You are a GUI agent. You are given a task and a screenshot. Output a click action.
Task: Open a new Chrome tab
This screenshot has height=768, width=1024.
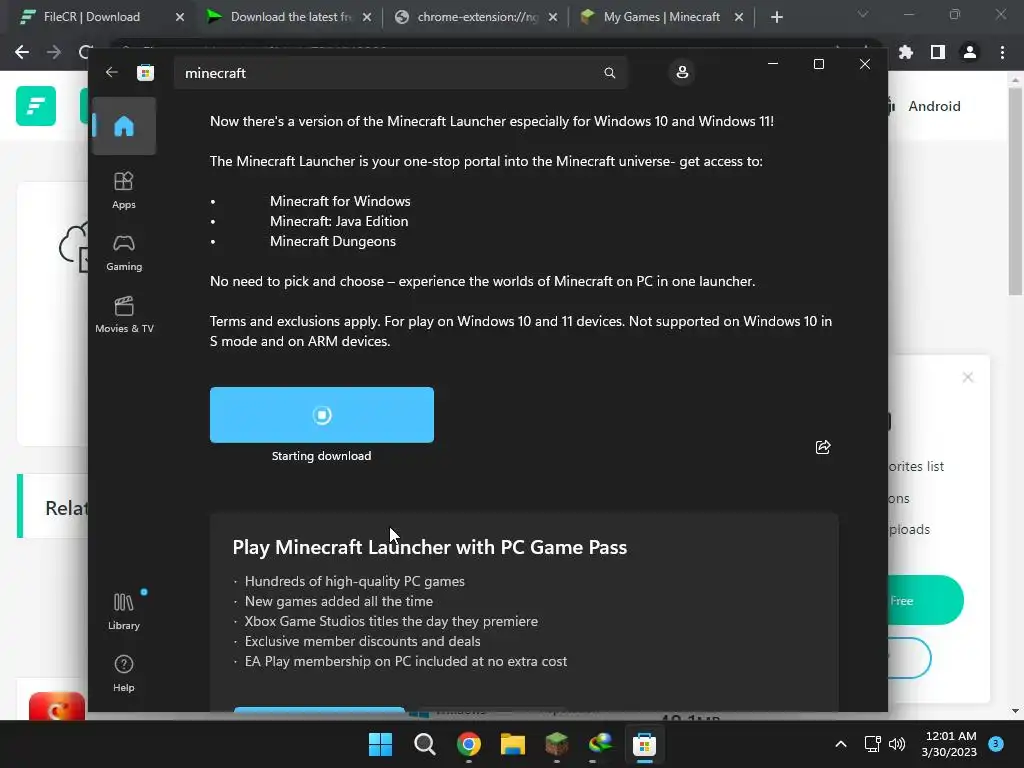point(776,17)
